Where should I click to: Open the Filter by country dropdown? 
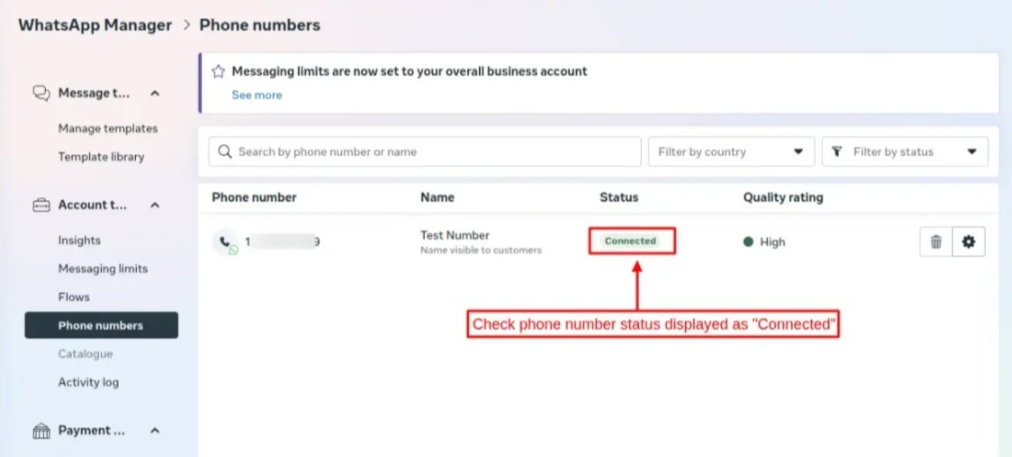[x=731, y=152]
